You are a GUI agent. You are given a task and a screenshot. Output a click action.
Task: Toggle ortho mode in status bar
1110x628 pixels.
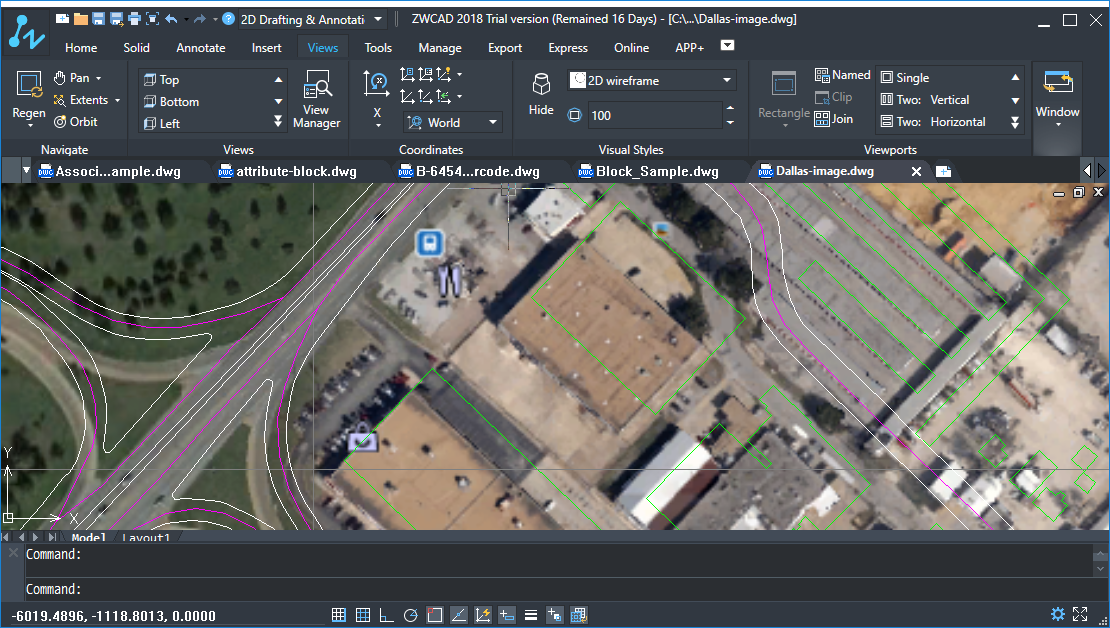click(x=386, y=615)
